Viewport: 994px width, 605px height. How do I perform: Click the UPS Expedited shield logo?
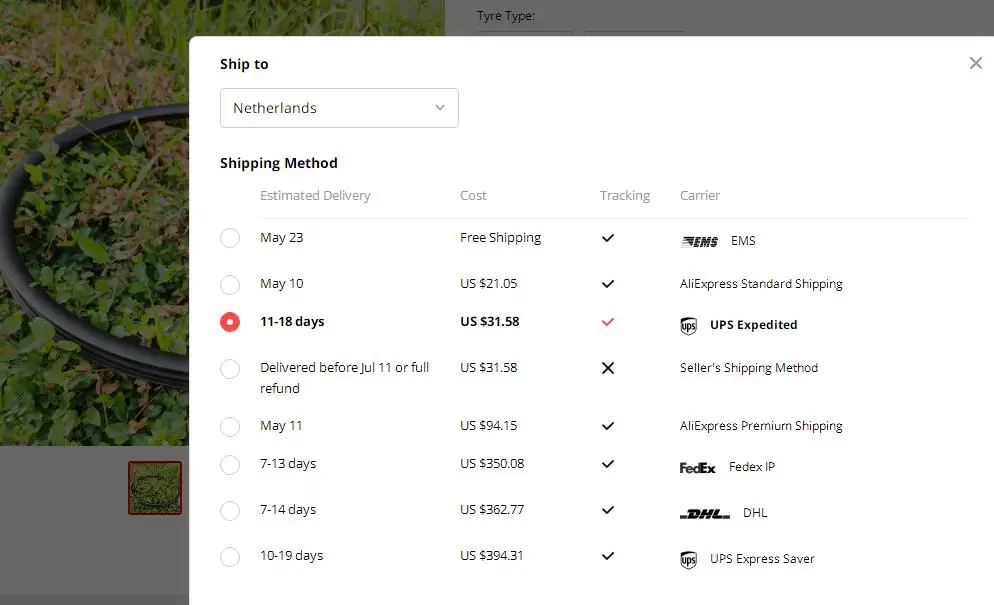pyautogui.click(x=688, y=325)
